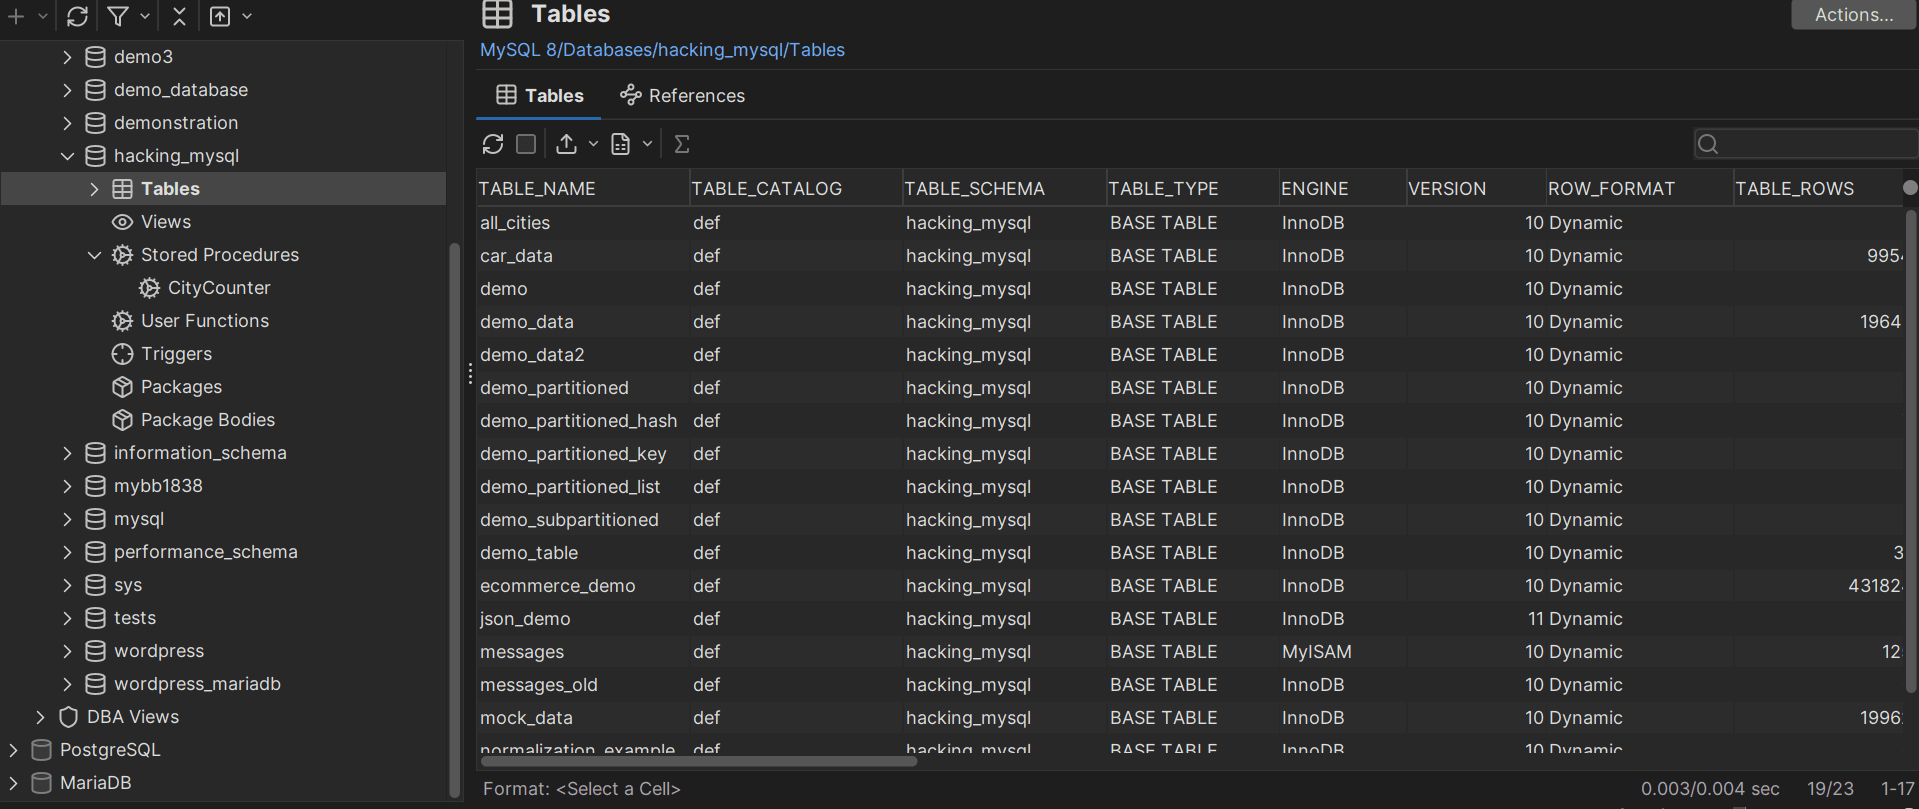Collapse the hacking_mysql database node

click(67, 156)
